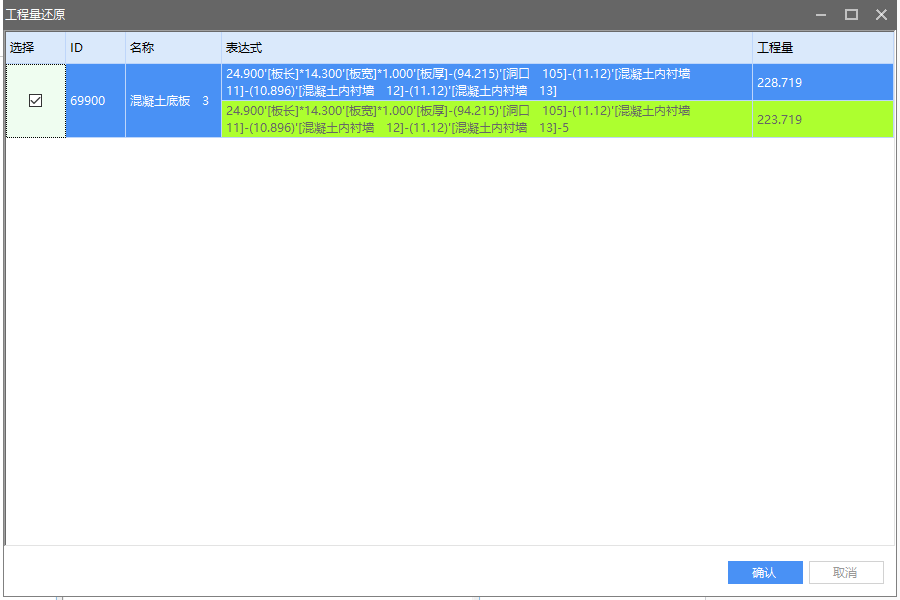Click the 工程量还原 title bar text
900x600 pixels.
[x=36, y=15]
